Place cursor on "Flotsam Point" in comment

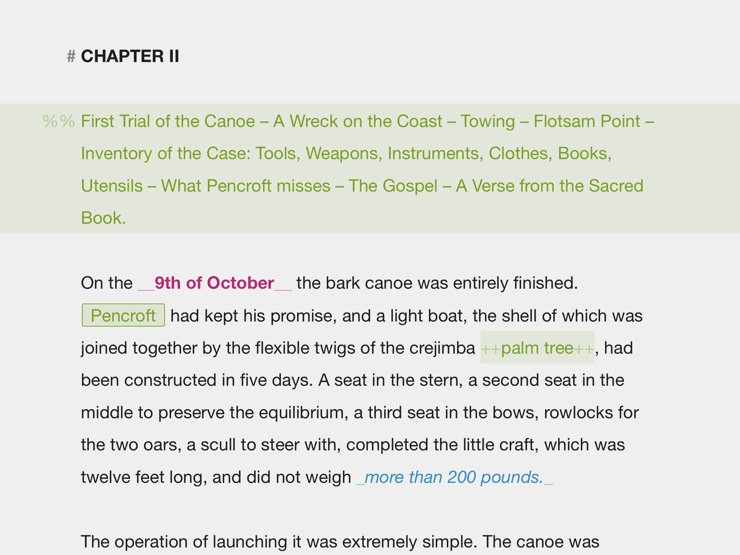[x=586, y=122]
